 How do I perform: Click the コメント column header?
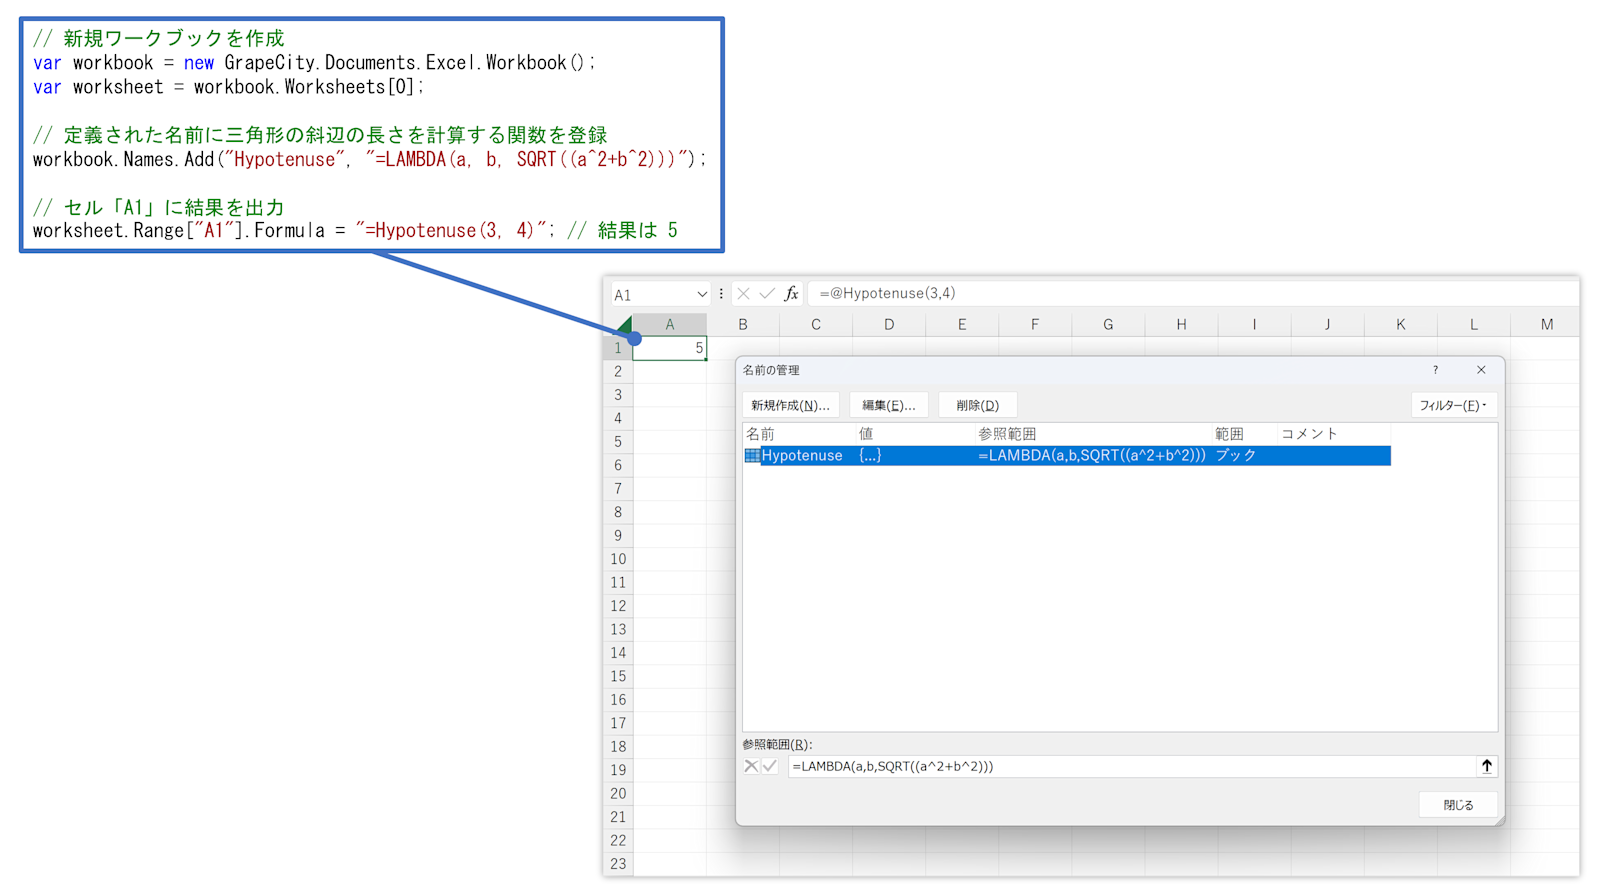[1309, 434]
